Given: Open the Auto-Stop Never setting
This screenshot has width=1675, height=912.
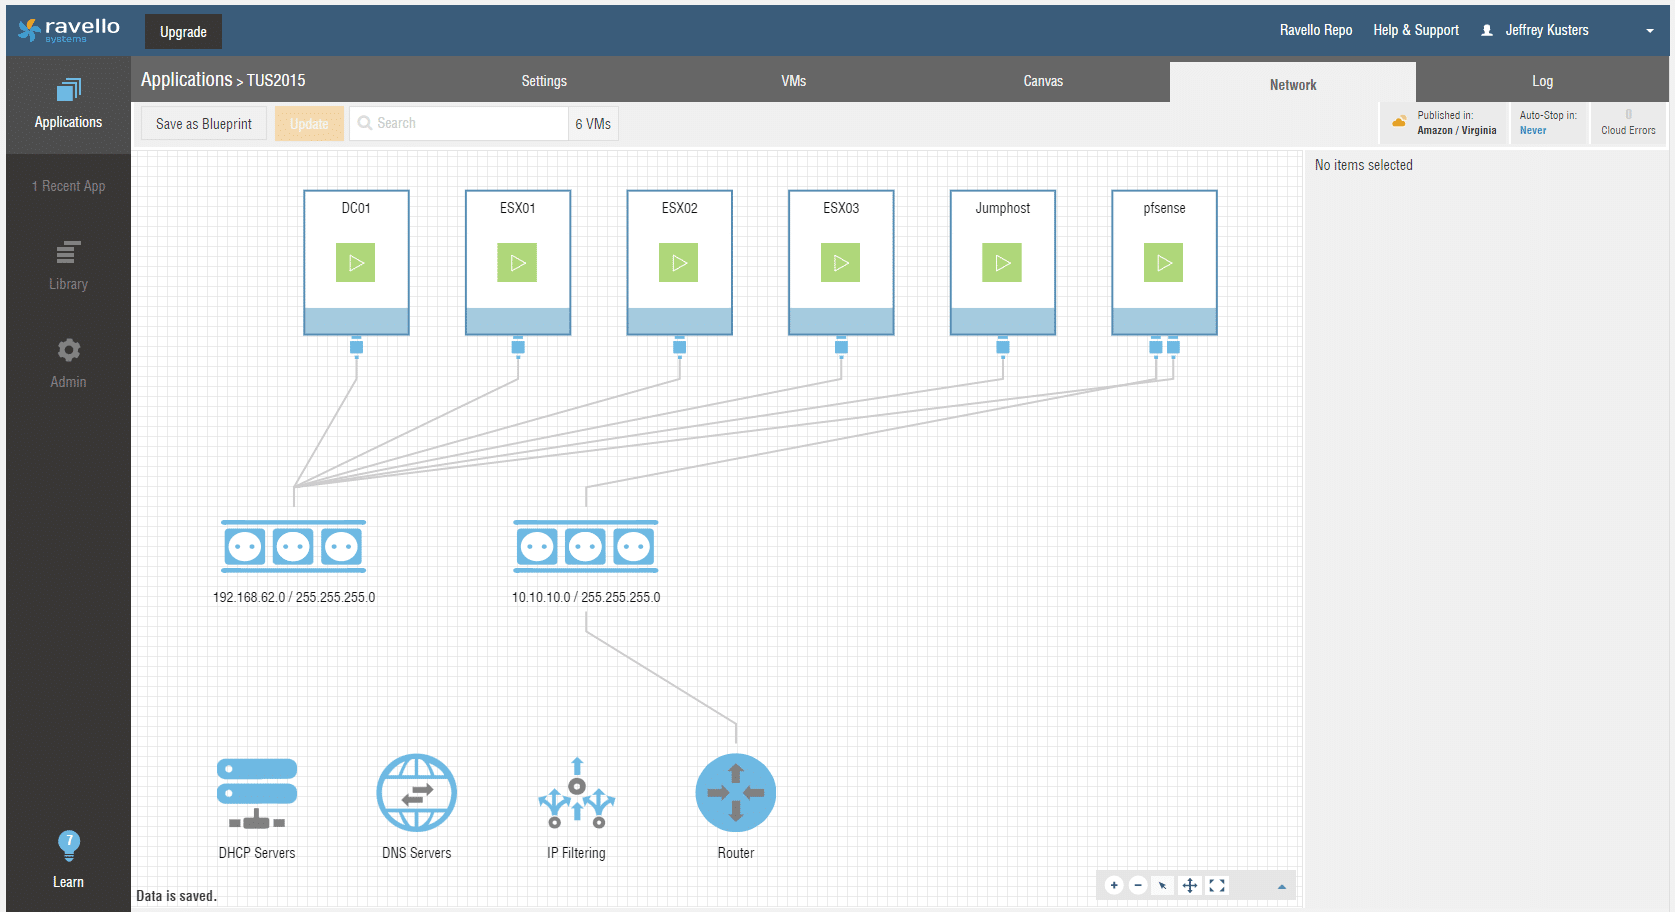Looking at the screenshot, I should [1533, 130].
